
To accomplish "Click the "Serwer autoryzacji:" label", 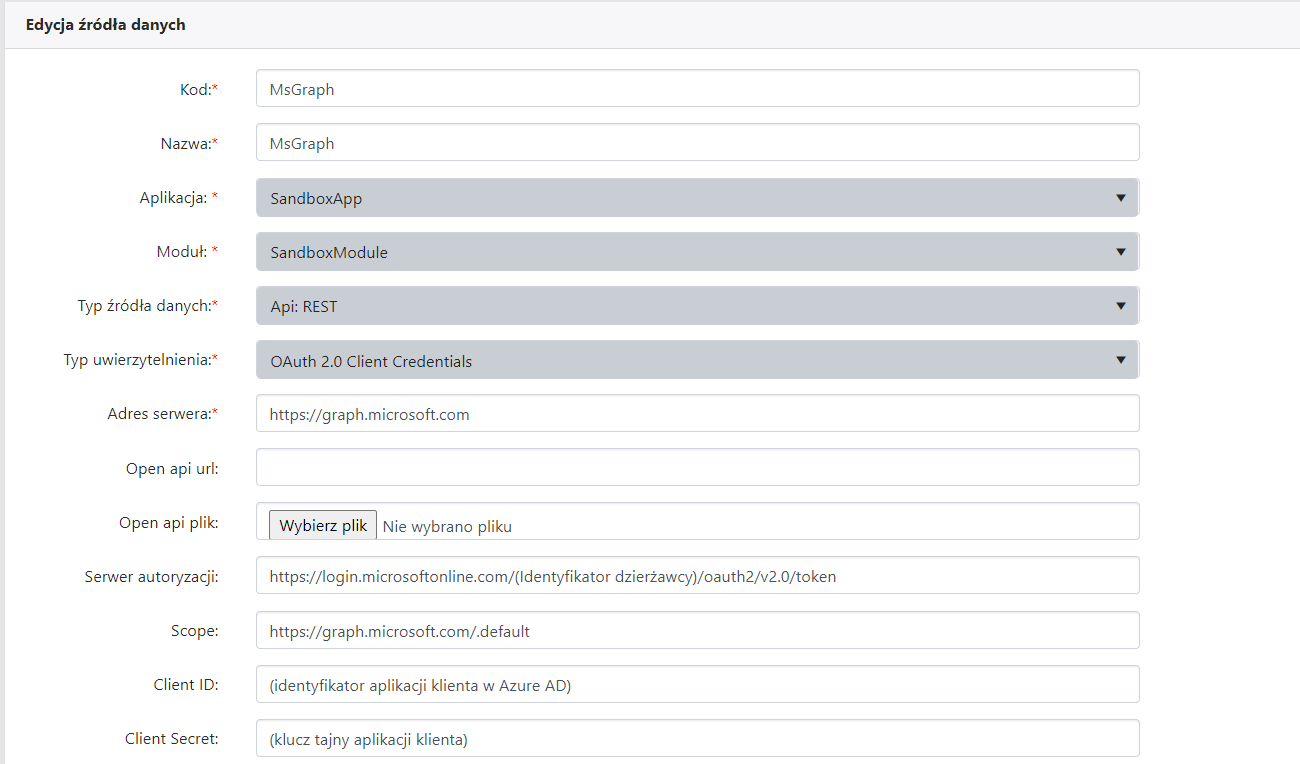I will coord(151,576).
